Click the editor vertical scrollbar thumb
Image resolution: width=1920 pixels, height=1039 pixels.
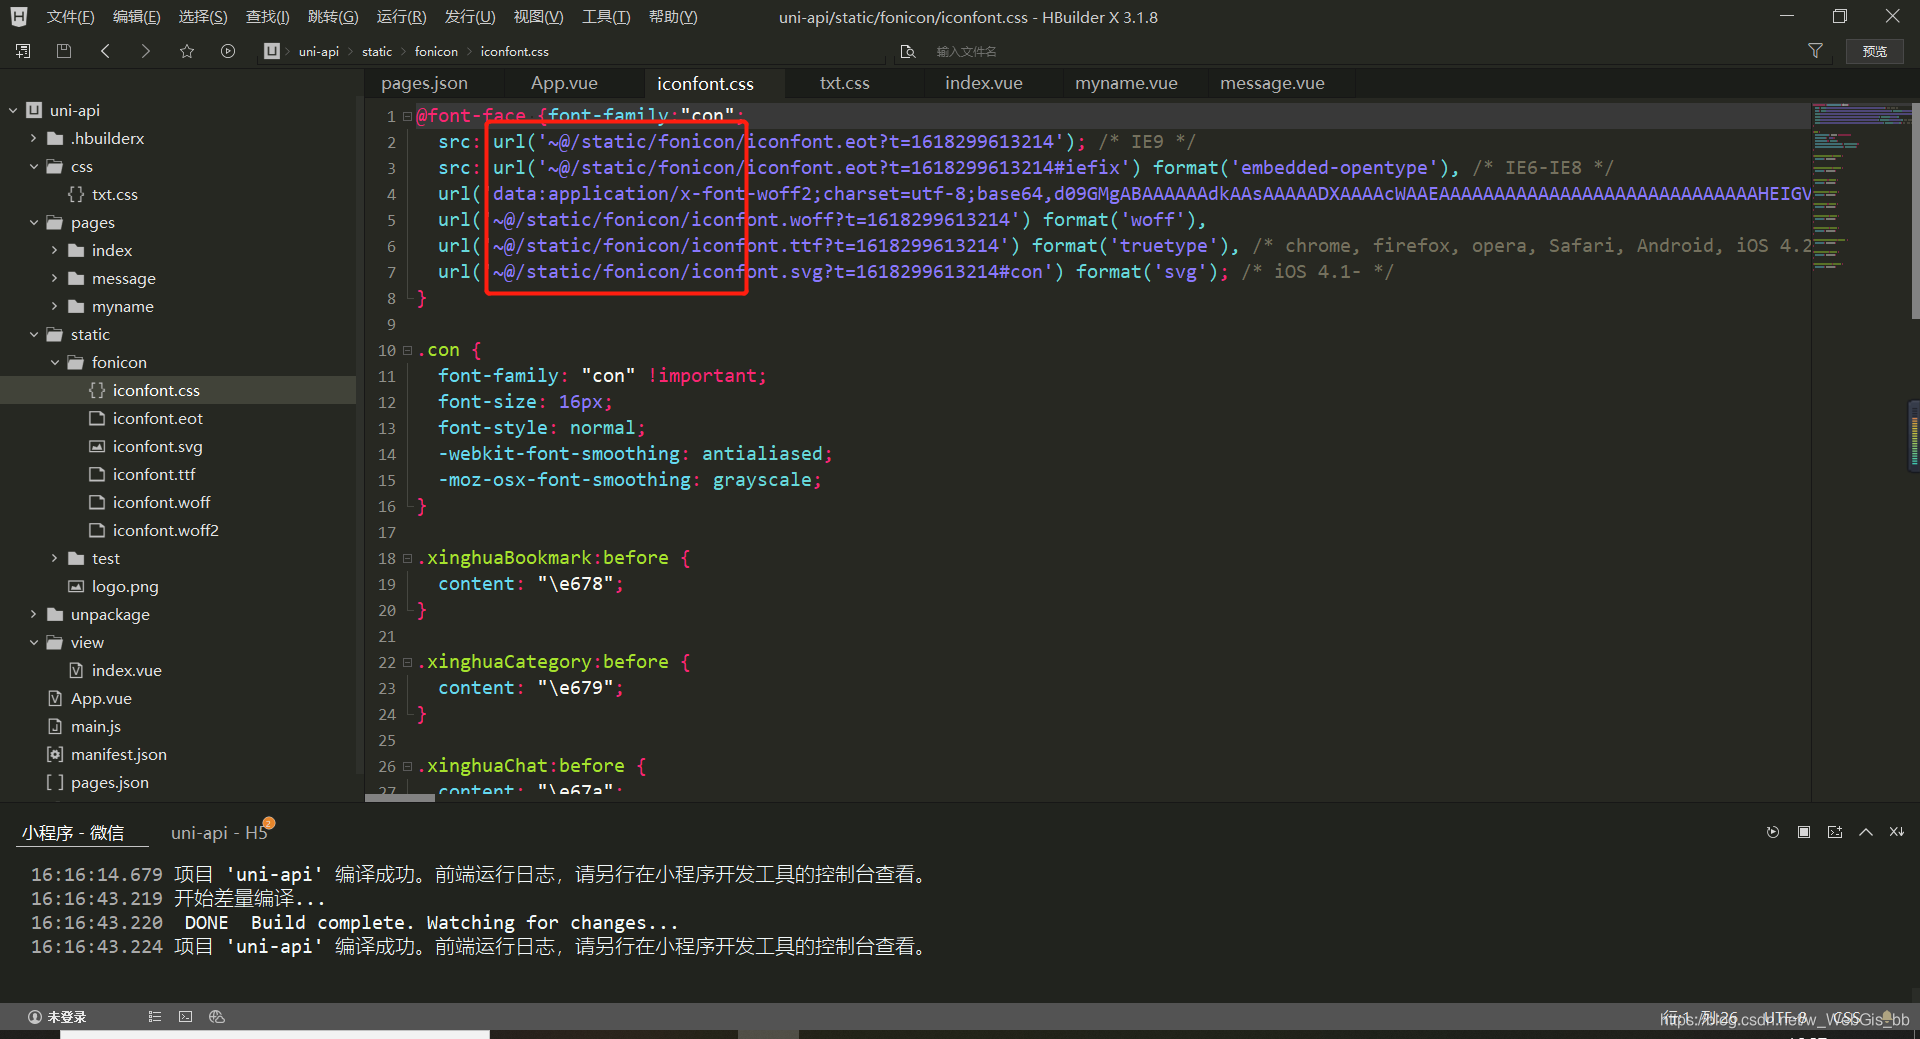pyautogui.click(x=1914, y=211)
